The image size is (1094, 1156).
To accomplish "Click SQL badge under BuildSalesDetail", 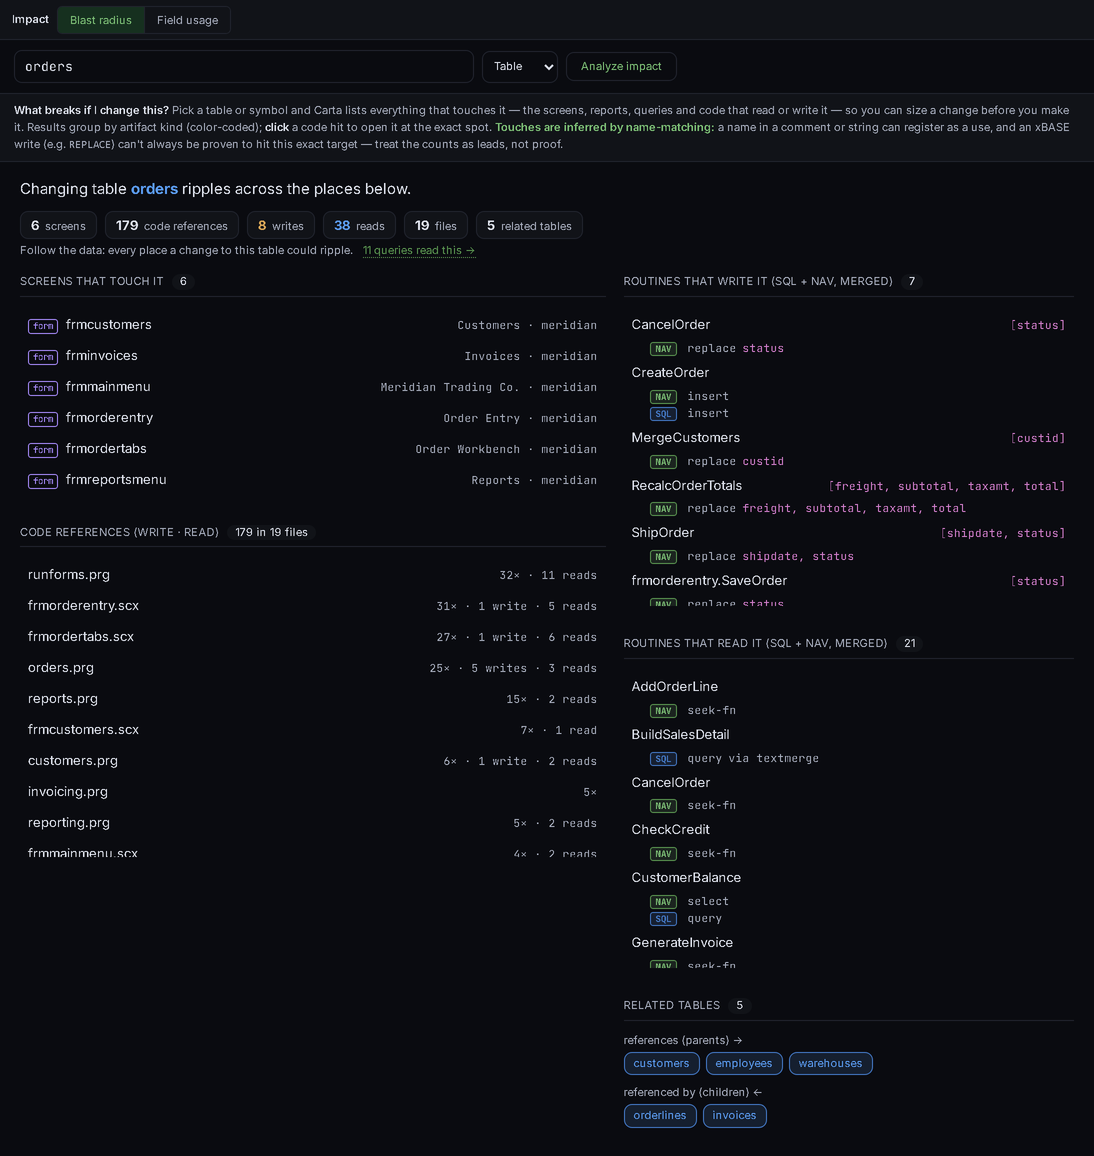I will [x=663, y=759].
